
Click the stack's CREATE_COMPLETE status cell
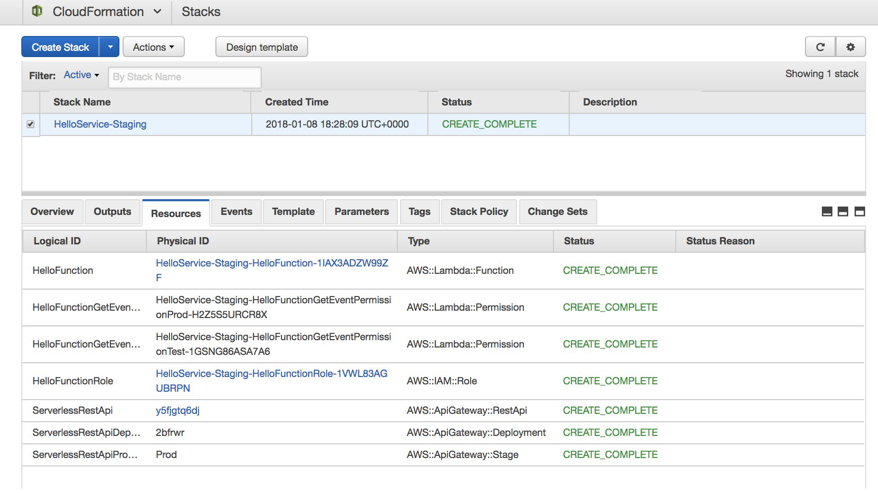(489, 124)
